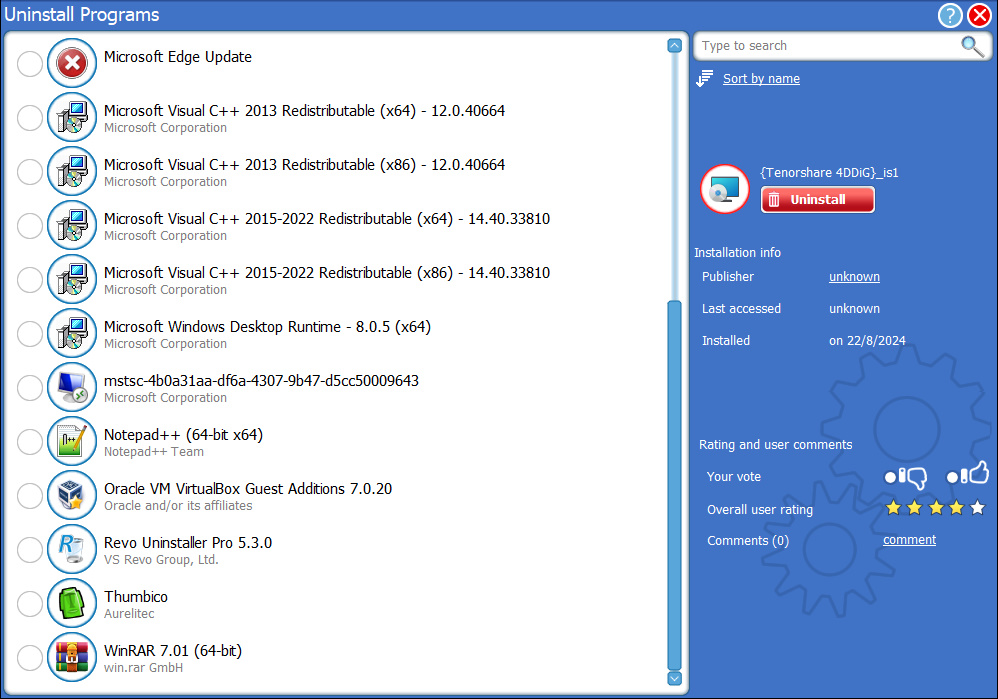Select Microsoft Edge Update entry text

[x=178, y=57]
